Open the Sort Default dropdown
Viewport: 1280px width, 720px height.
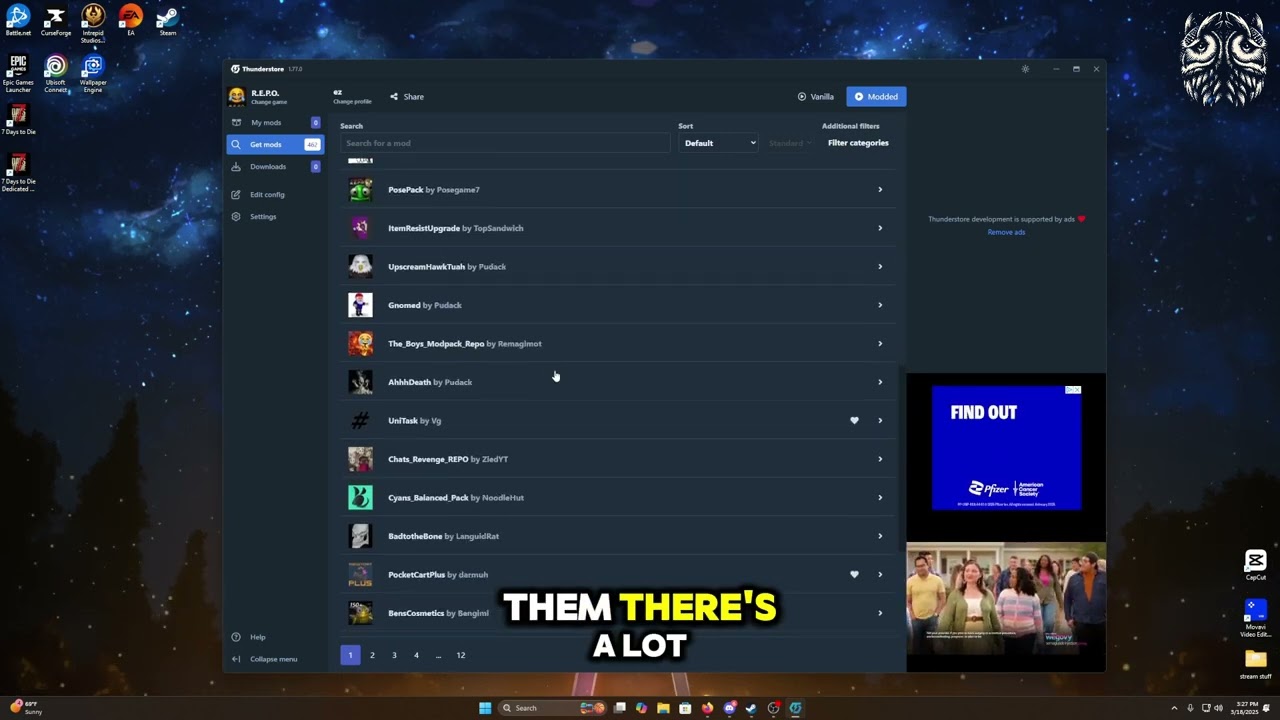pyautogui.click(x=719, y=143)
